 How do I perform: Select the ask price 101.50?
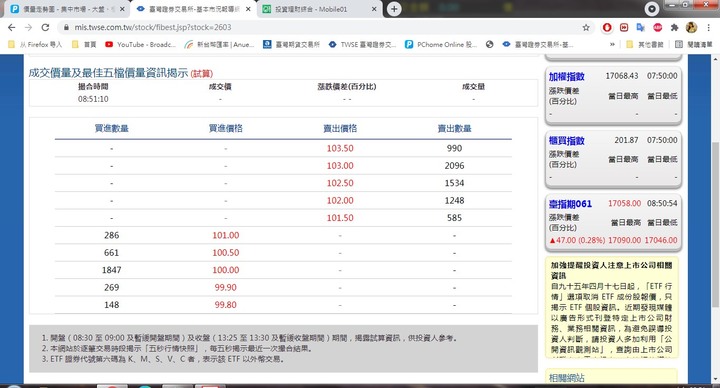pos(340,218)
